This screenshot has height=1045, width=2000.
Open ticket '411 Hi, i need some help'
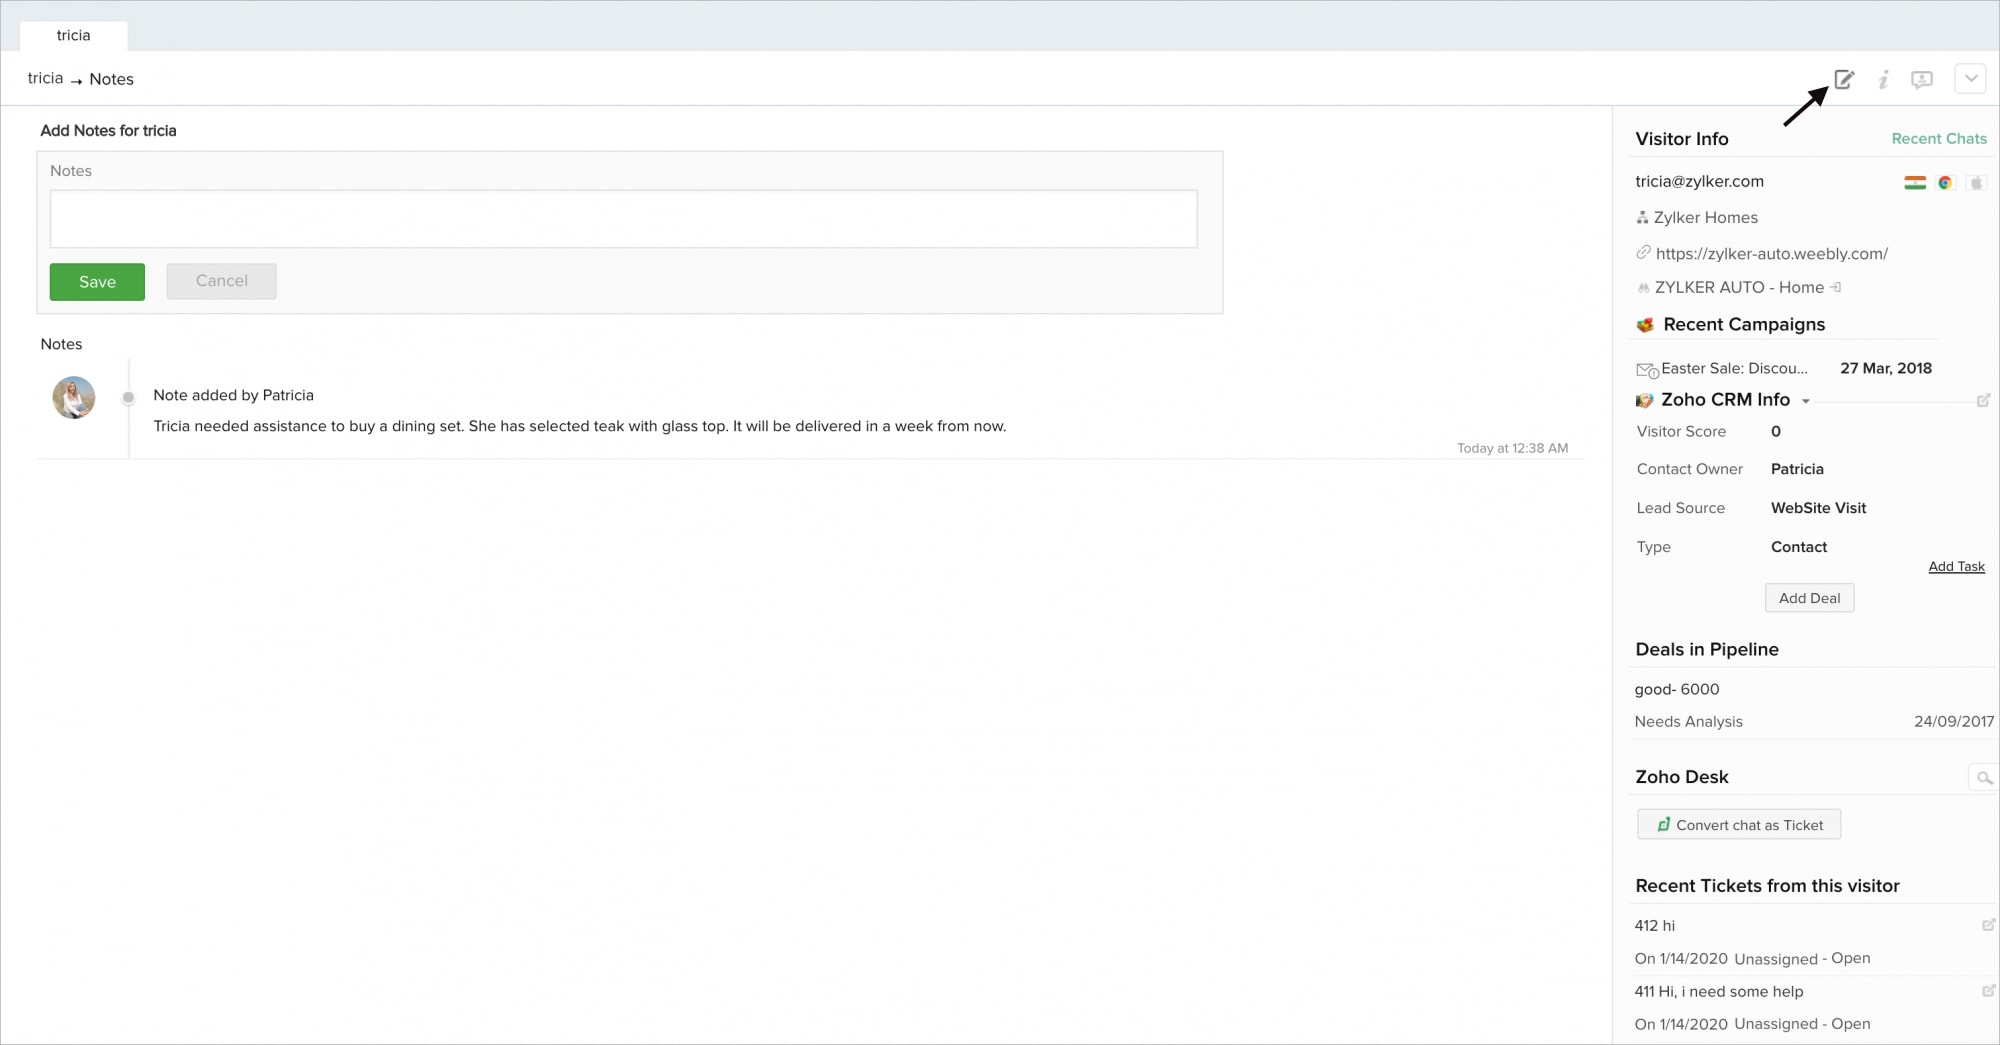1719,992
